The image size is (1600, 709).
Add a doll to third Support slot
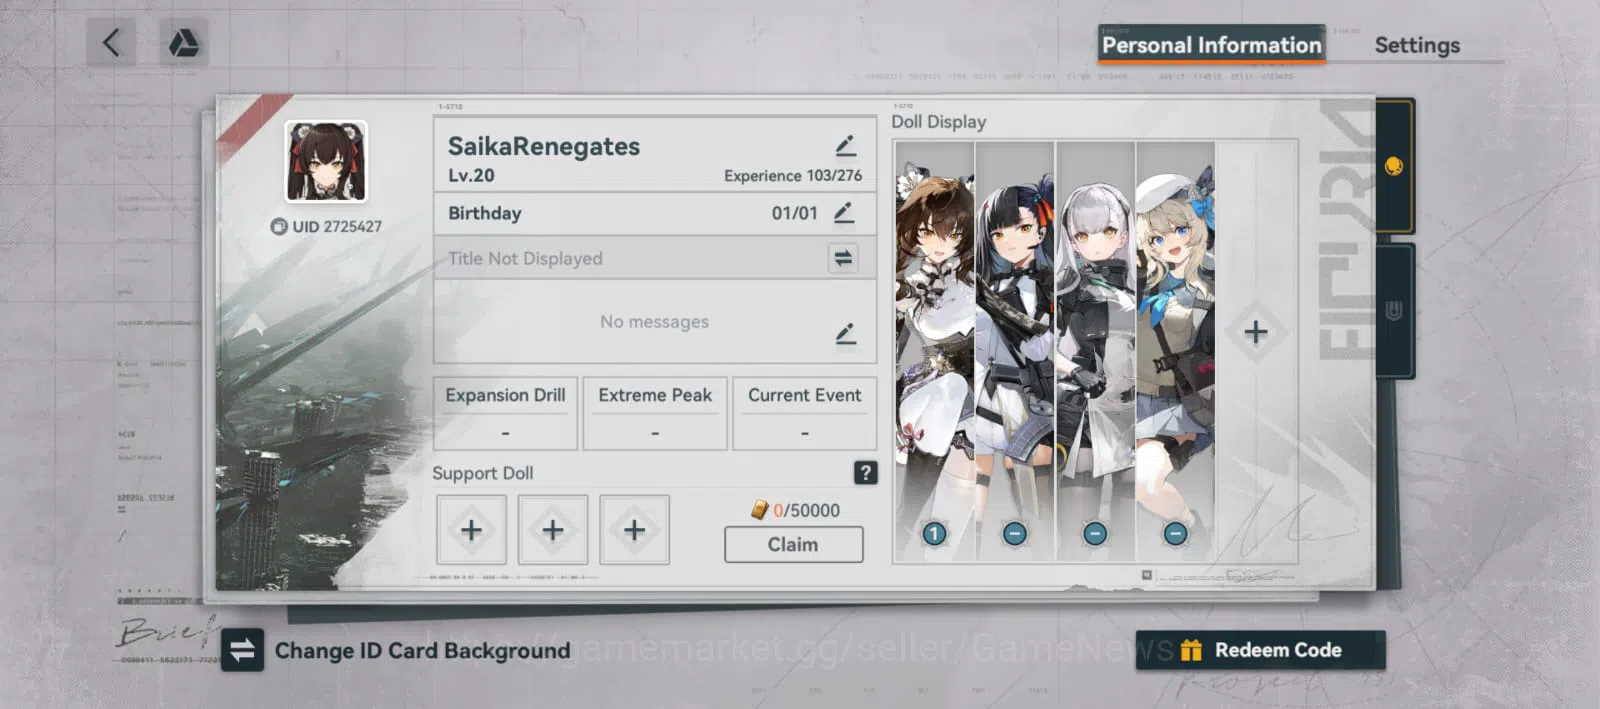pyautogui.click(x=634, y=530)
